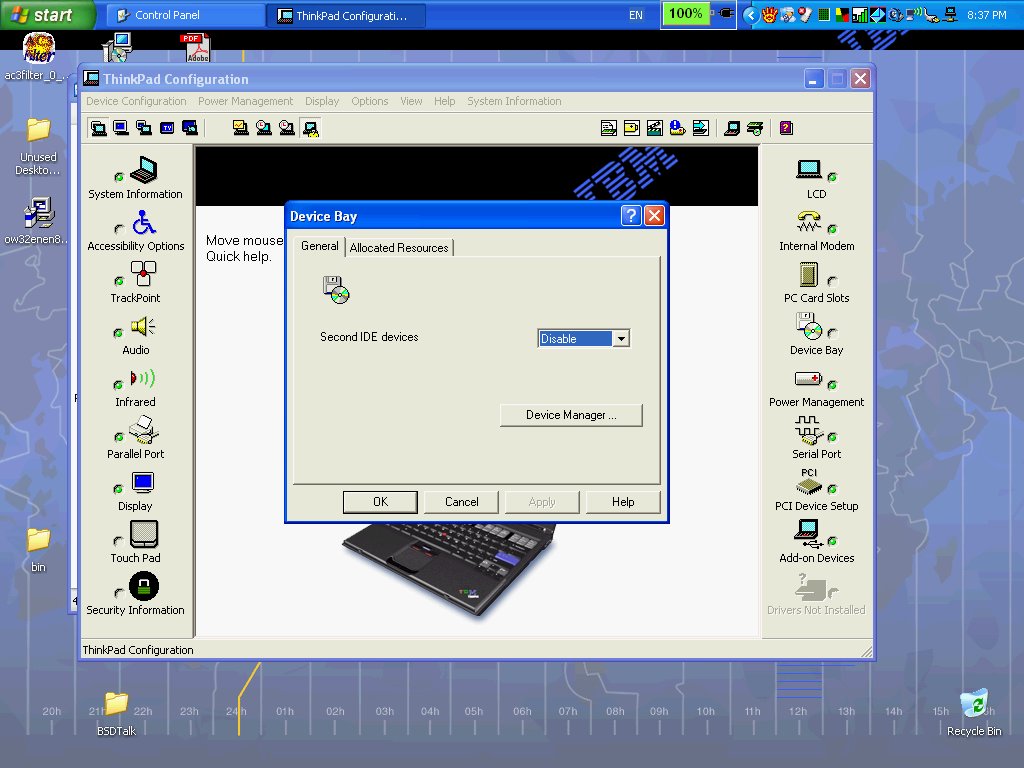Open the Power Management menu in menu bar
Screen dimensions: 1024x768
click(x=246, y=101)
